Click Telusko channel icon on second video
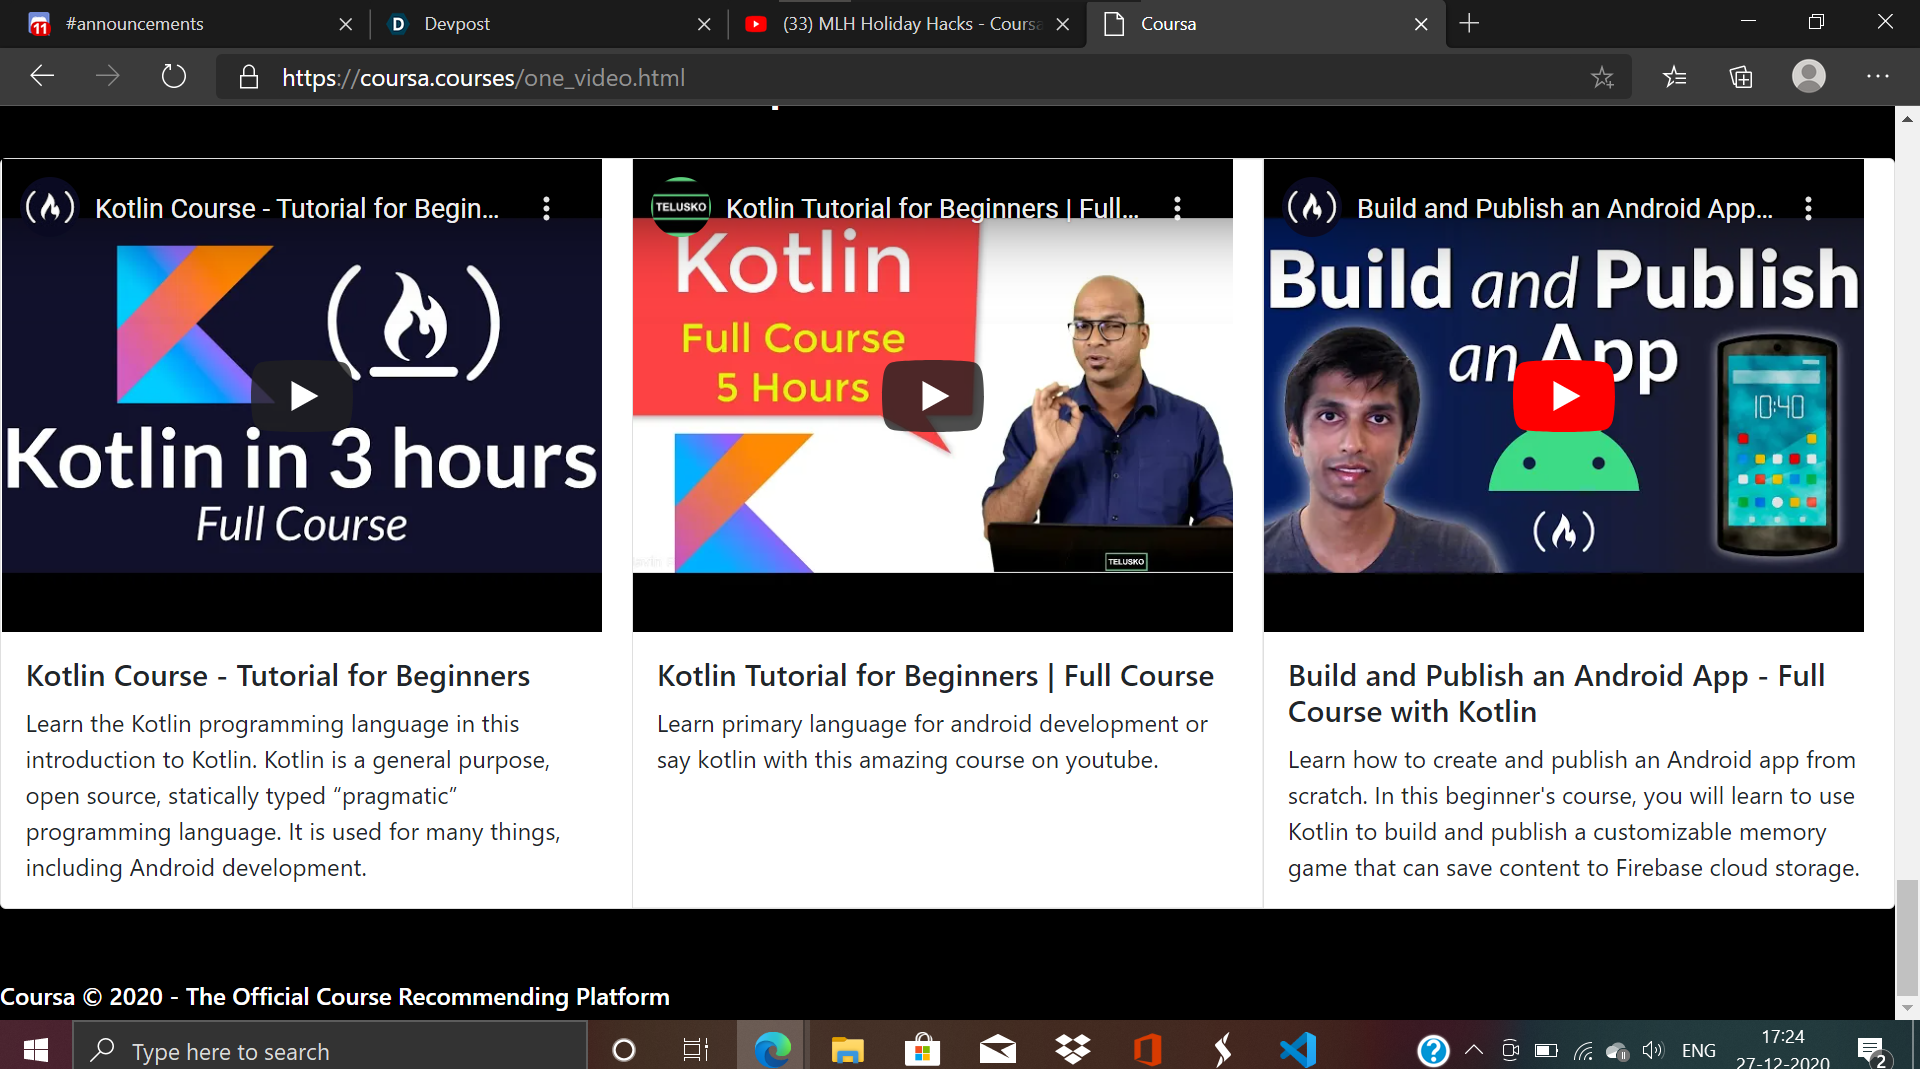Viewport: 1920px width, 1069px height. [x=681, y=207]
